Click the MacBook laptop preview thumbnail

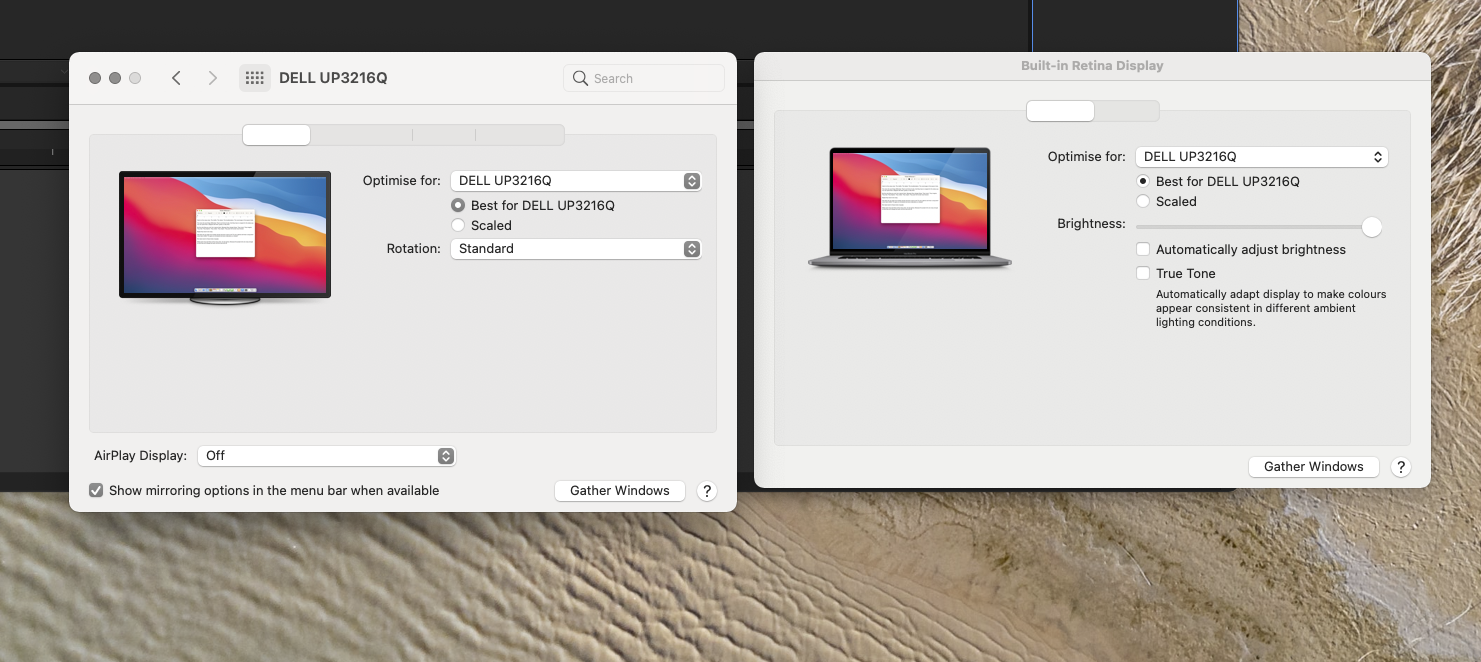click(x=910, y=208)
